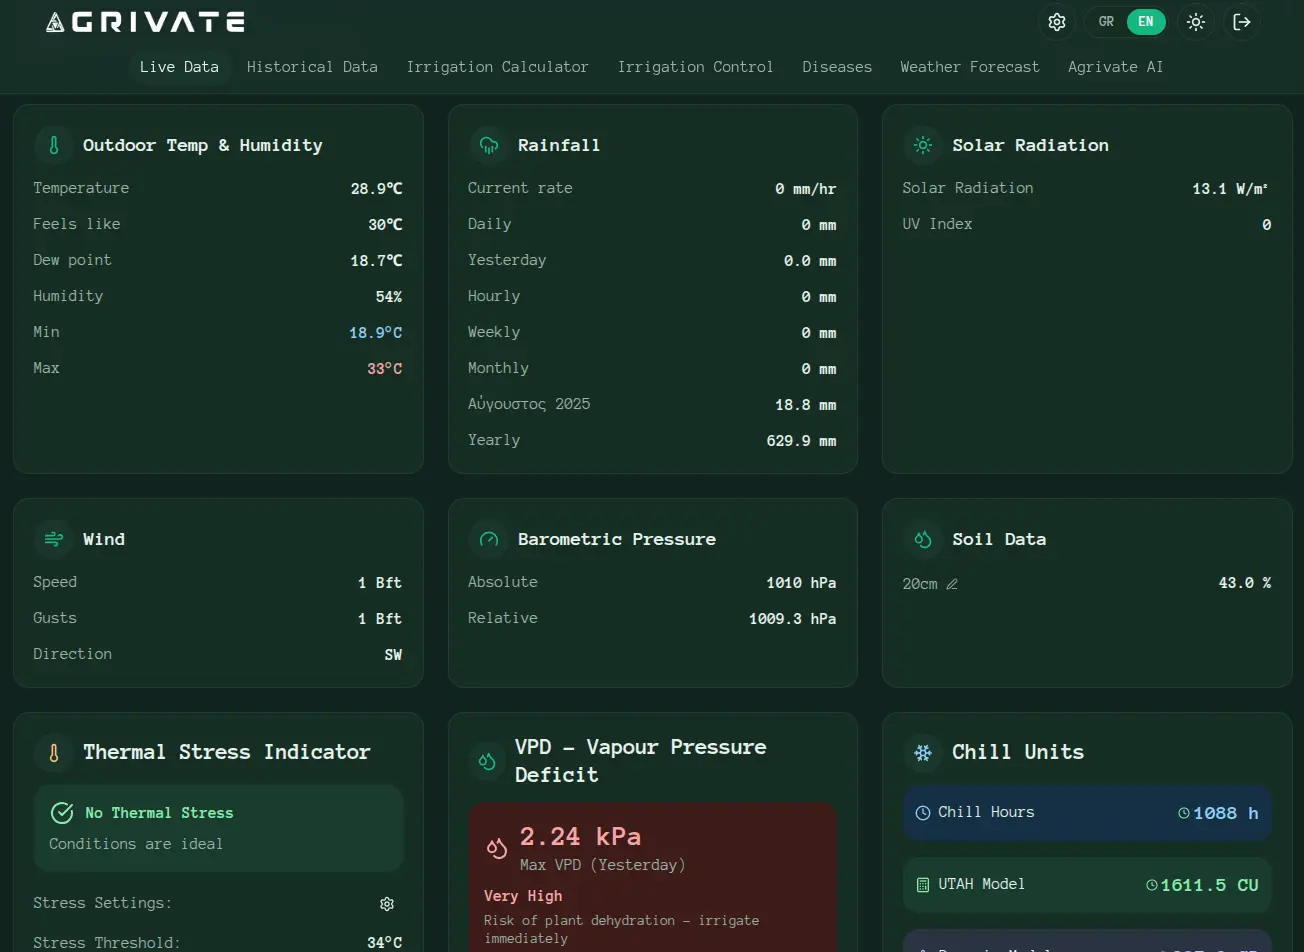Click the thermometer icon on Outdoor Temp card
The image size is (1304, 952).
coord(54,145)
